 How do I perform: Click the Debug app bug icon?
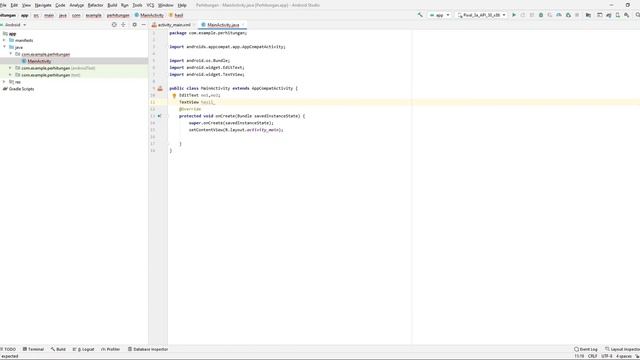(x=541, y=15)
